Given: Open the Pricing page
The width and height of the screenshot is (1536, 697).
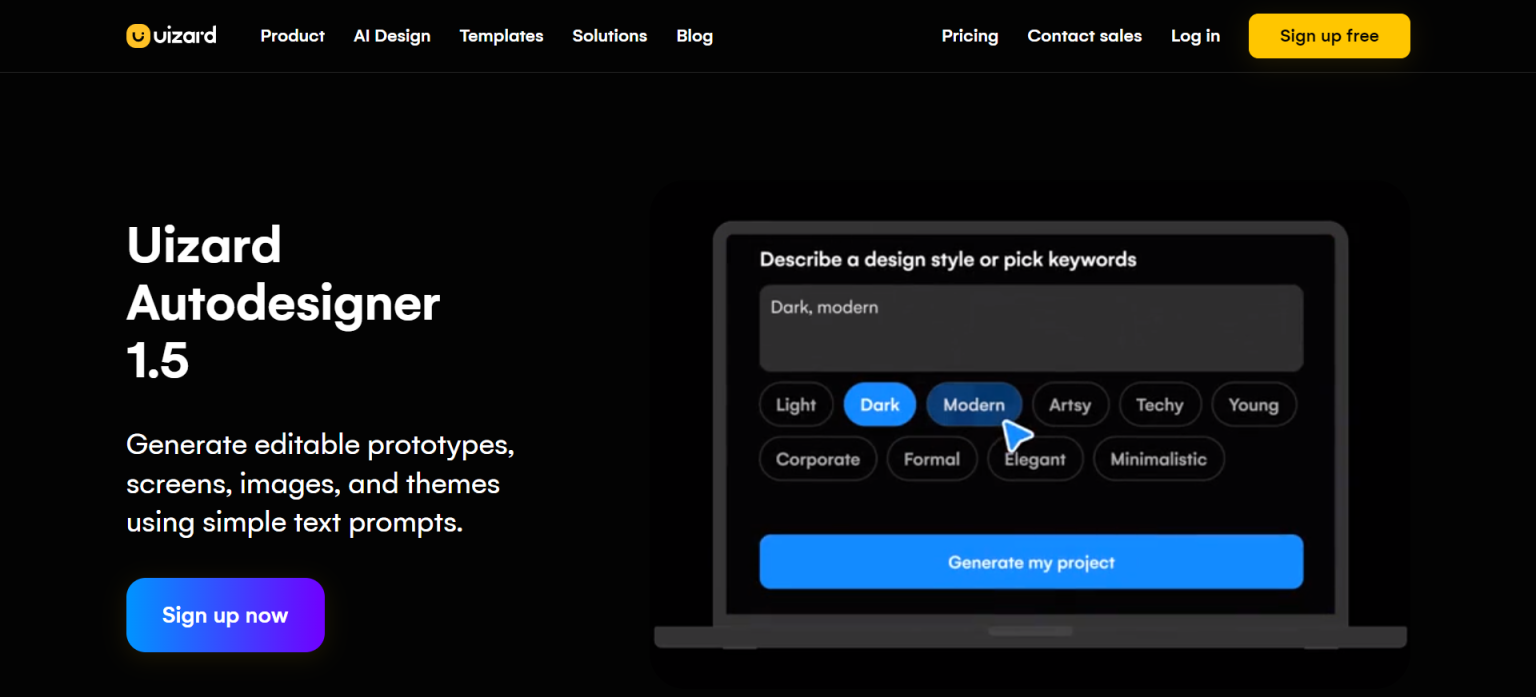Looking at the screenshot, I should point(969,36).
